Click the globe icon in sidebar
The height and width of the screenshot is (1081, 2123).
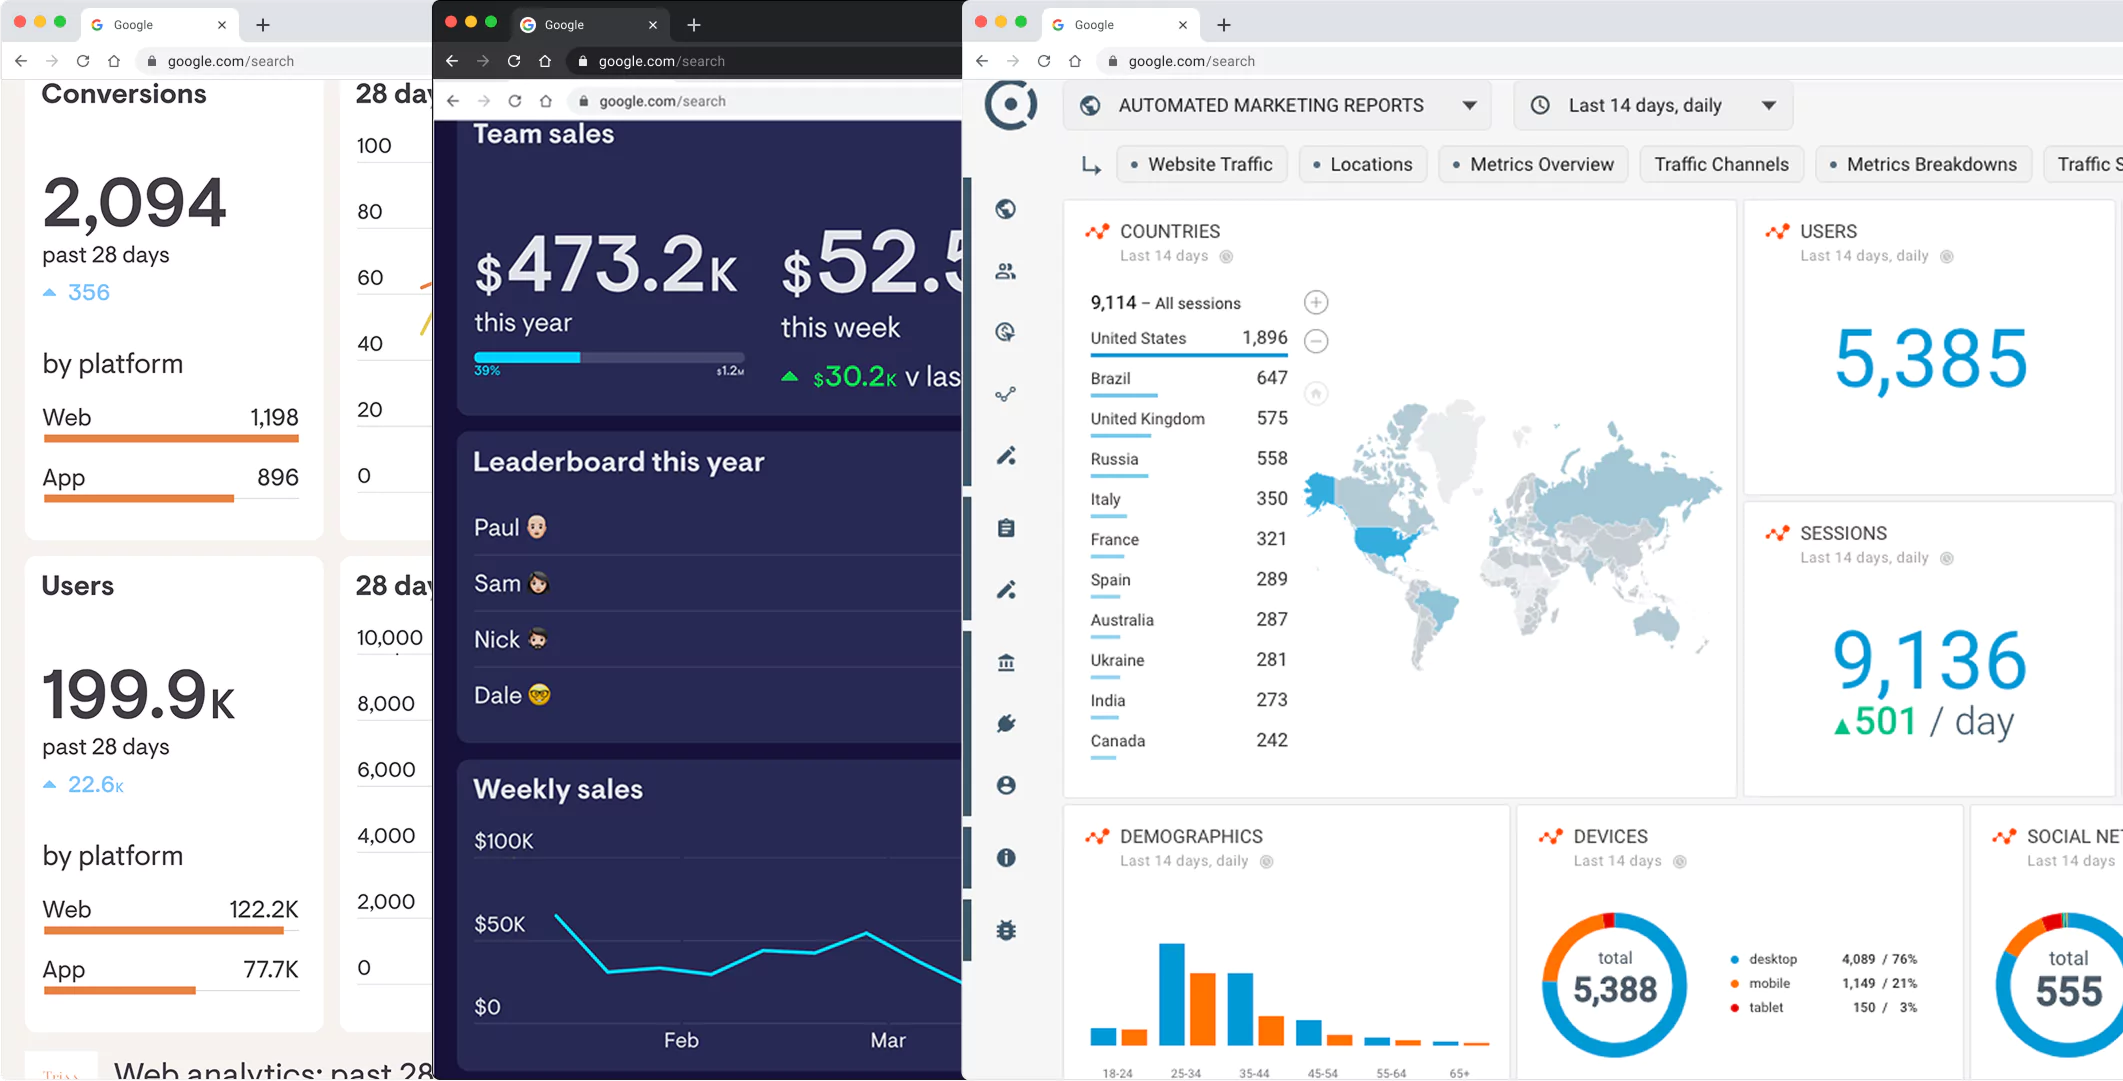click(x=1006, y=209)
